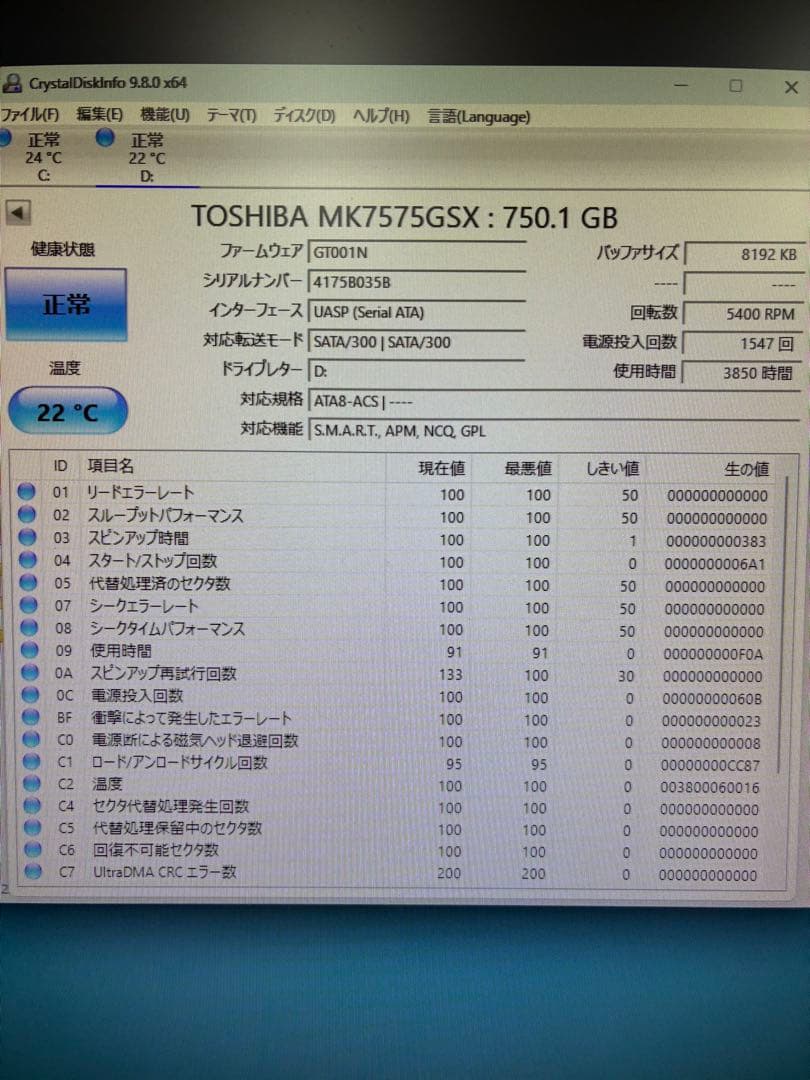The width and height of the screenshot is (810, 1080).
Task: Click the status icon for attribute 08
Action: tap(29, 627)
